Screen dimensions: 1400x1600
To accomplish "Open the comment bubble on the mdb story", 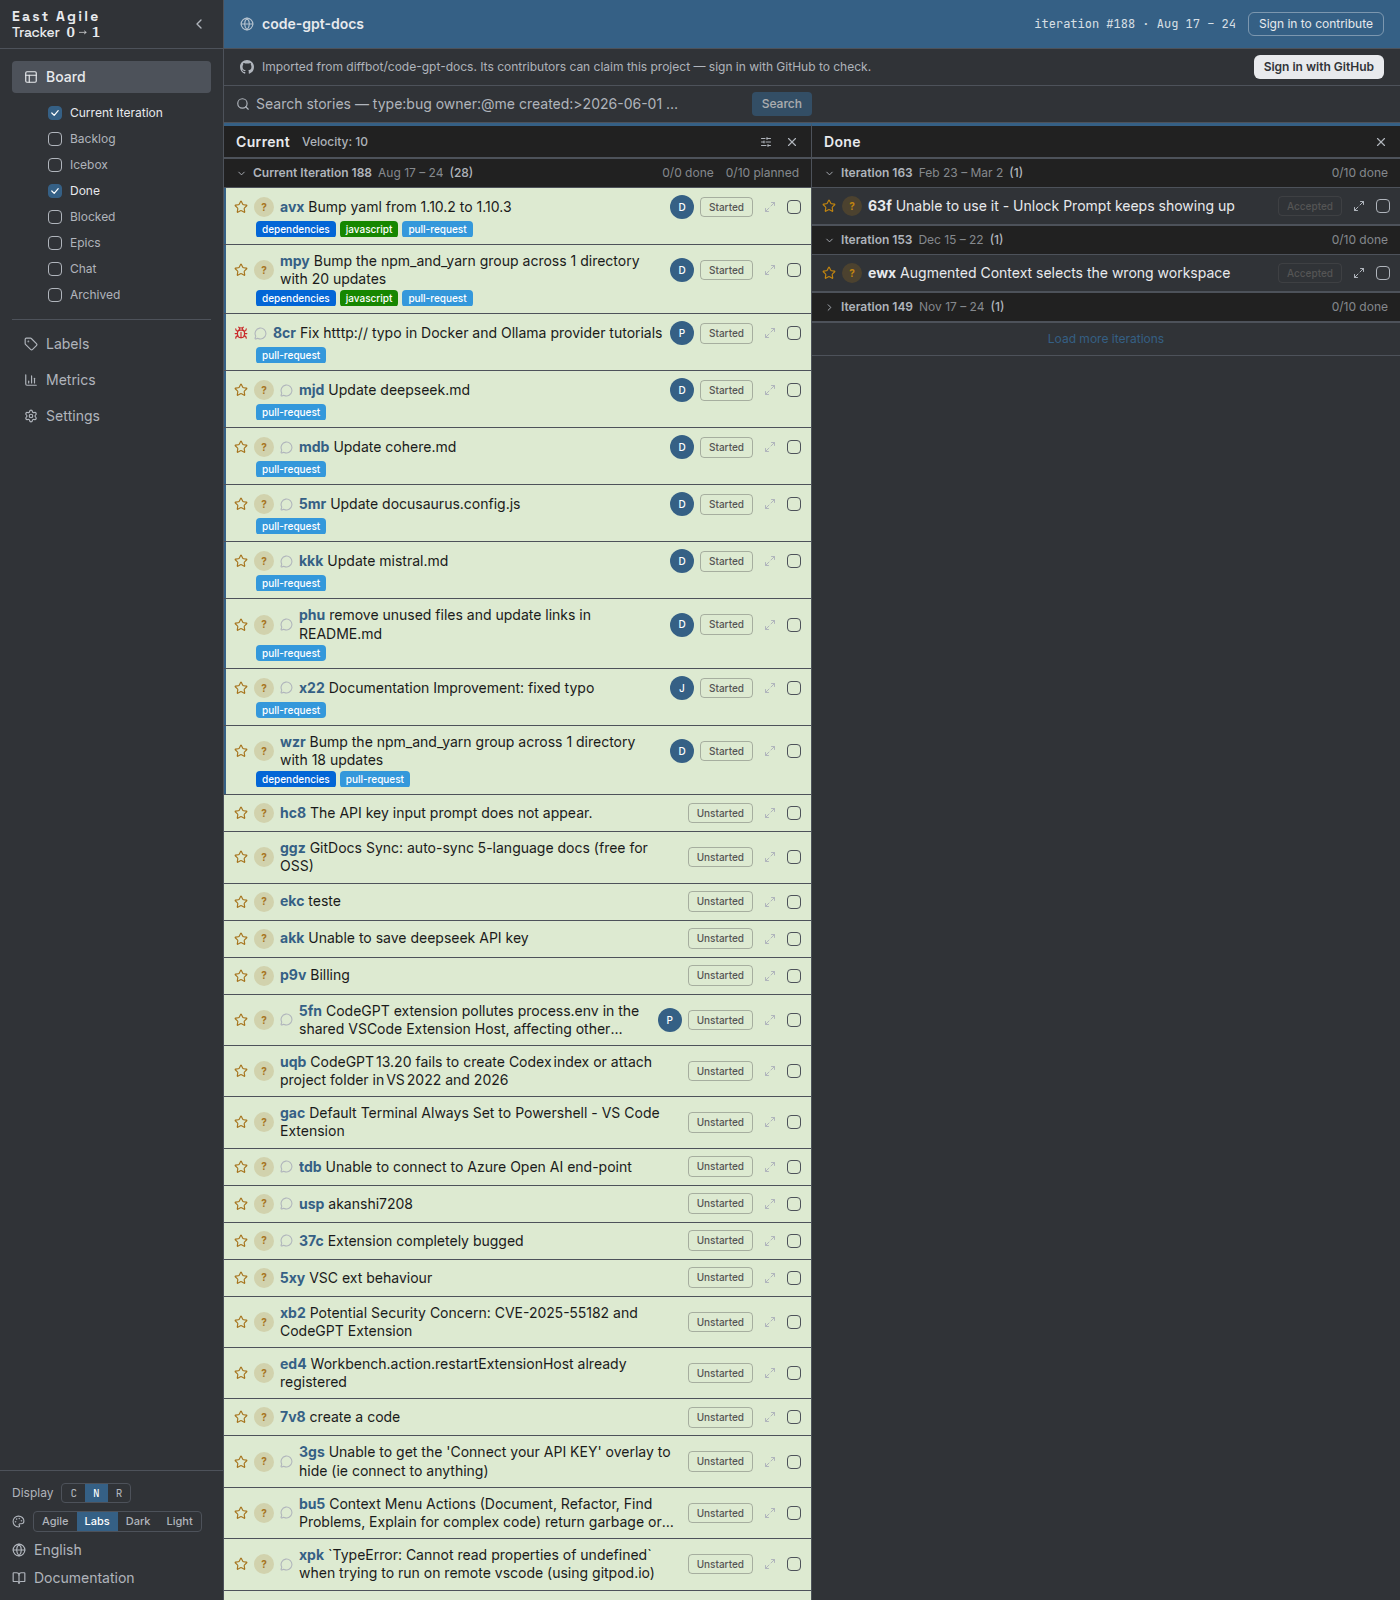I will coord(286,447).
